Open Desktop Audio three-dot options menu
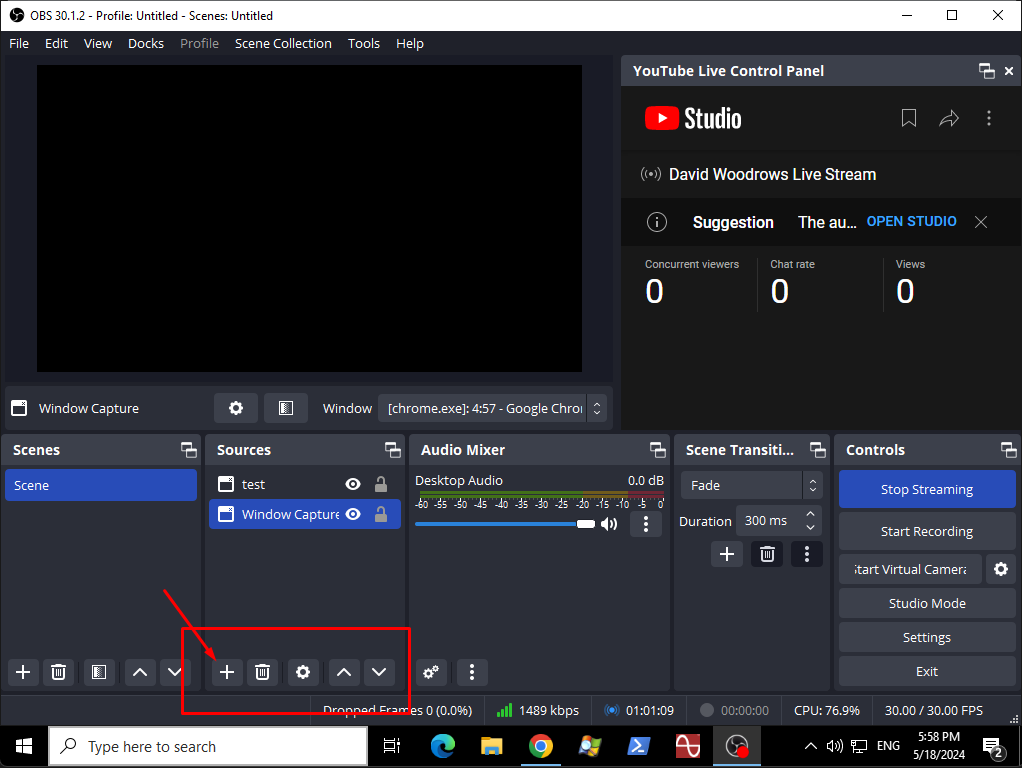 click(x=646, y=524)
